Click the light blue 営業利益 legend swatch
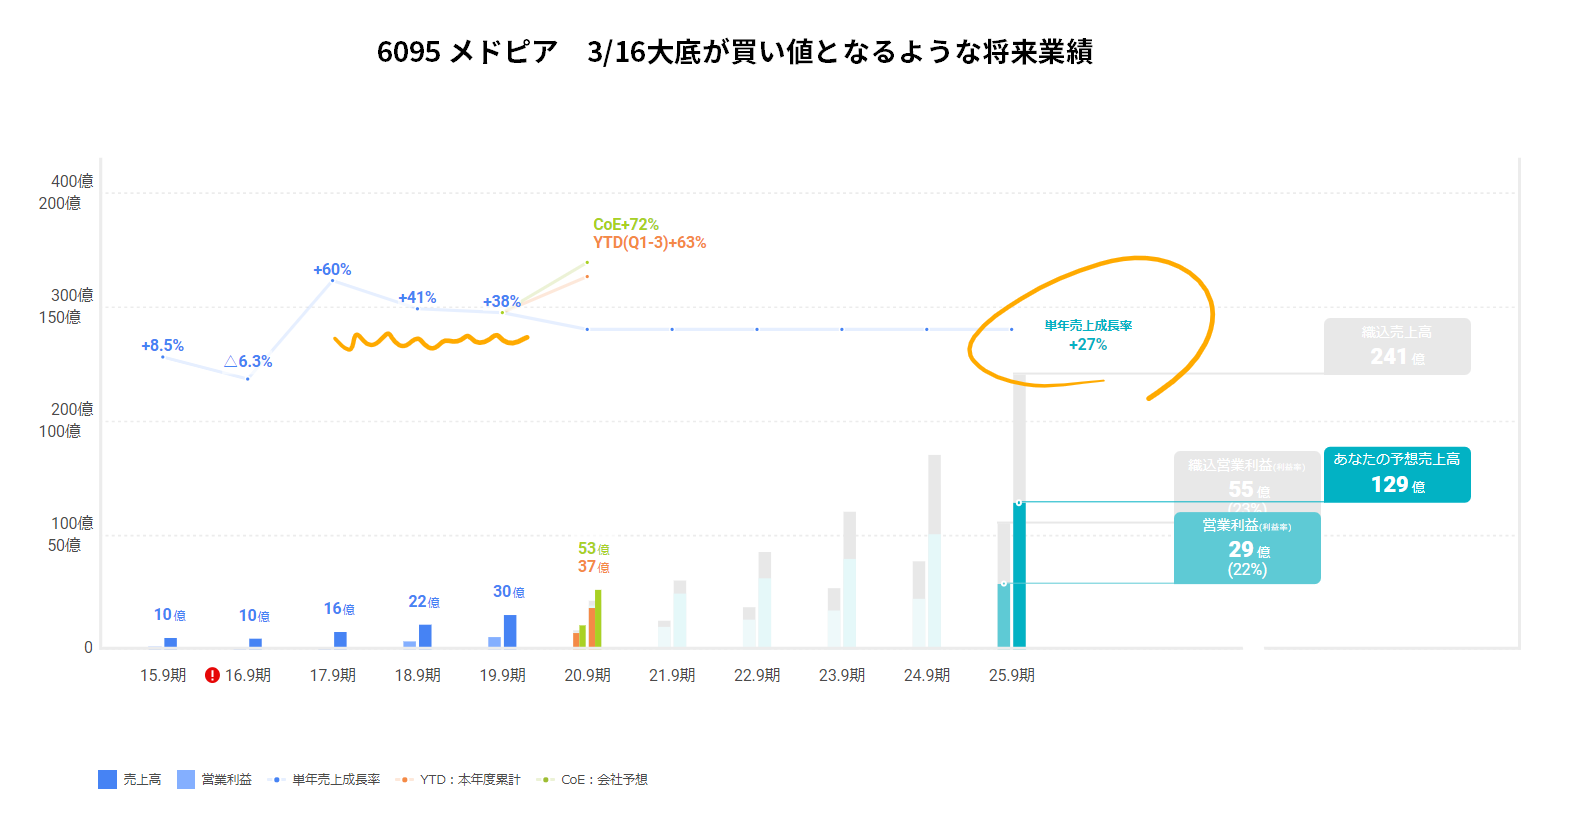1578x824 pixels. (x=186, y=779)
